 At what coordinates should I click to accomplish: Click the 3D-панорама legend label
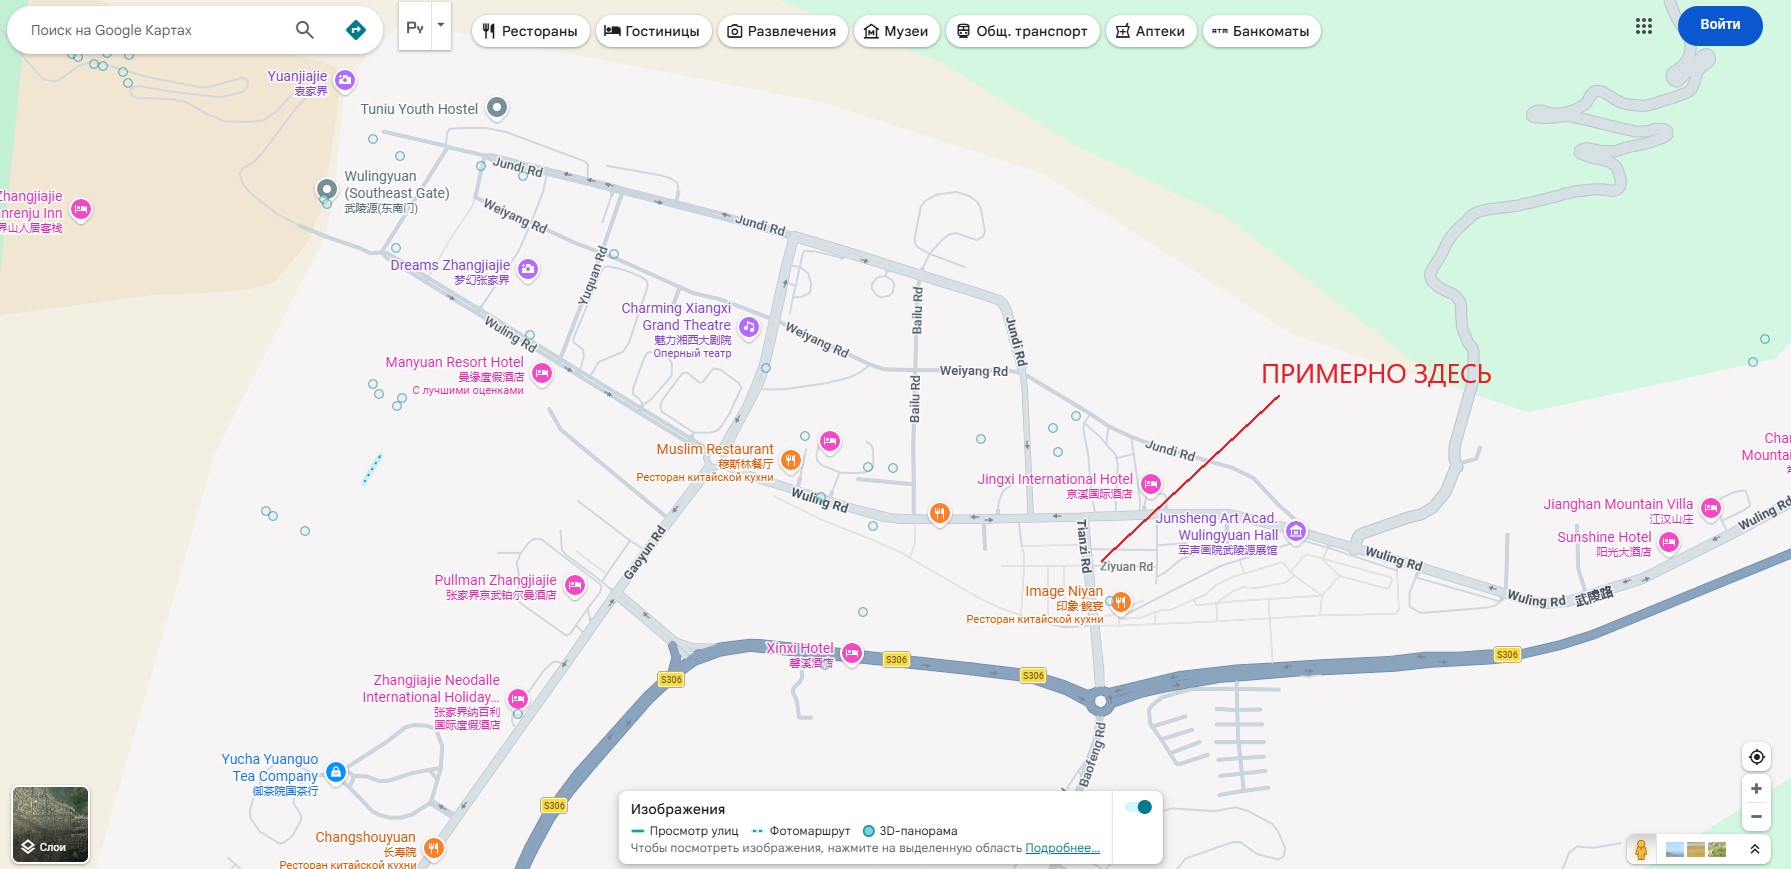tap(918, 831)
